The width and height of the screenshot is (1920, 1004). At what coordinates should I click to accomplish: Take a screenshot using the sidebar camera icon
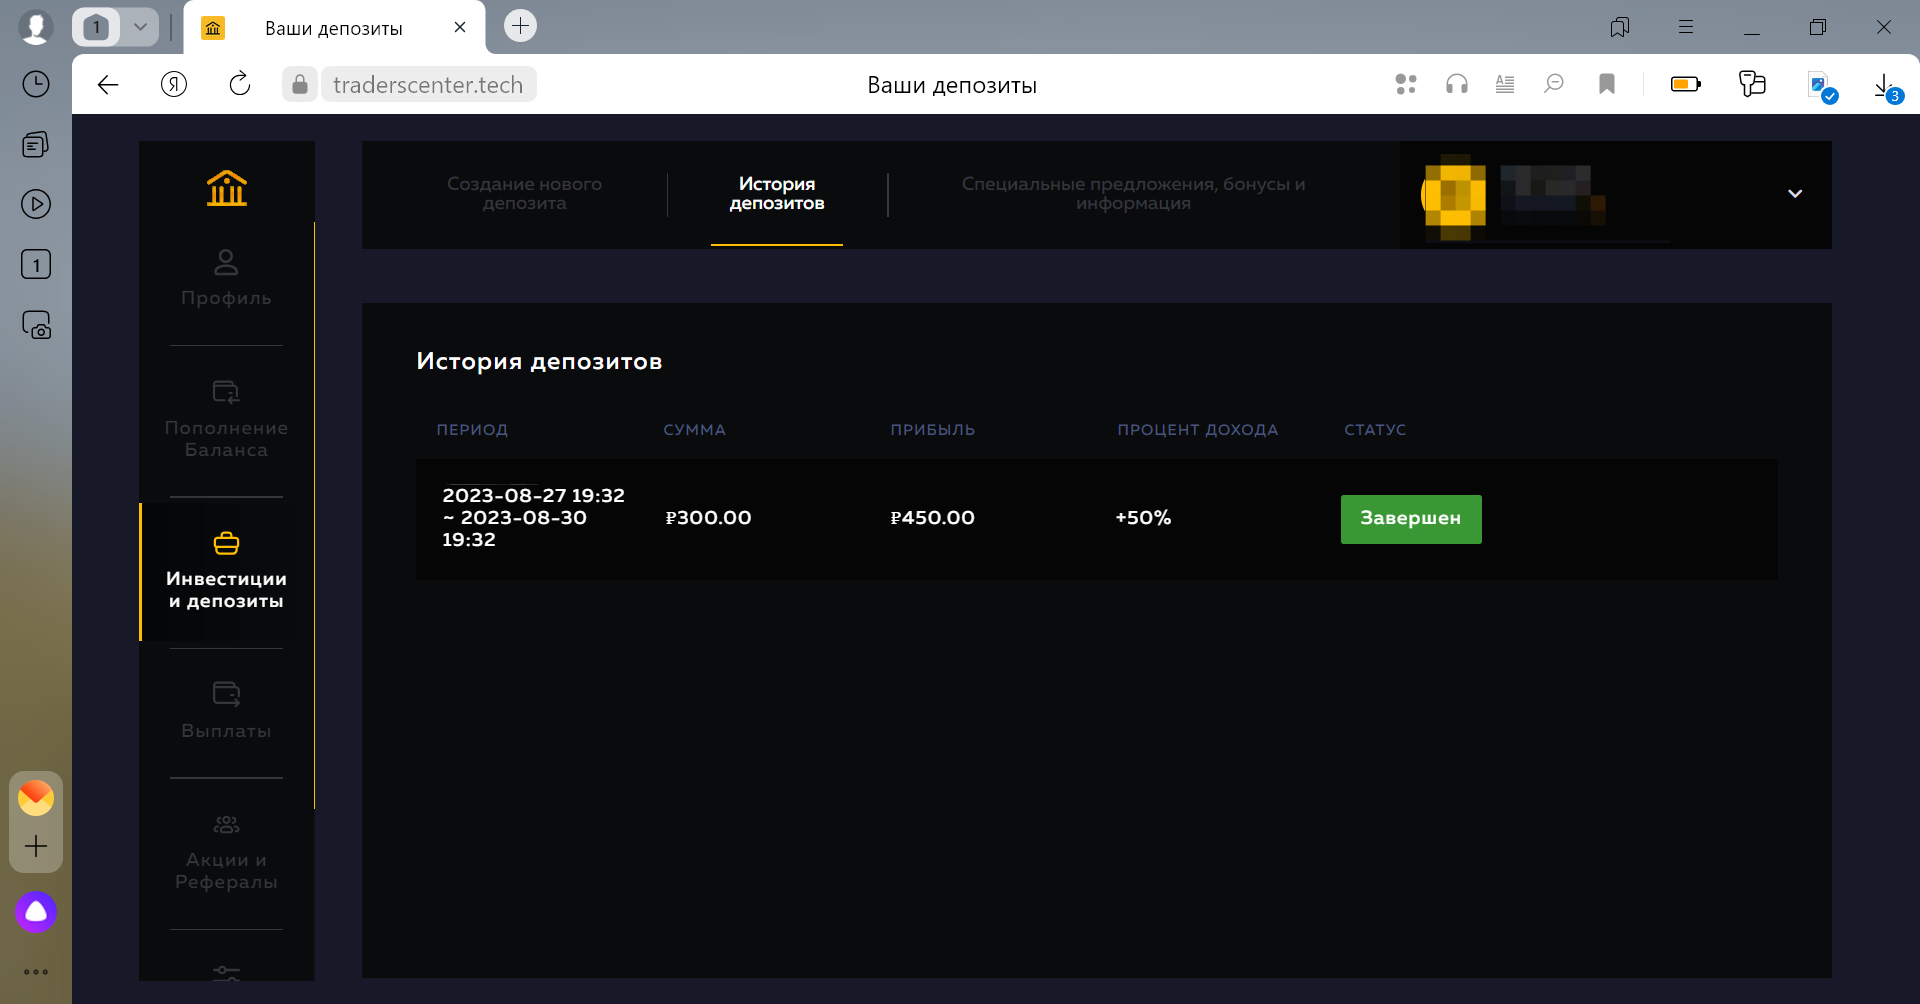click(36, 325)
